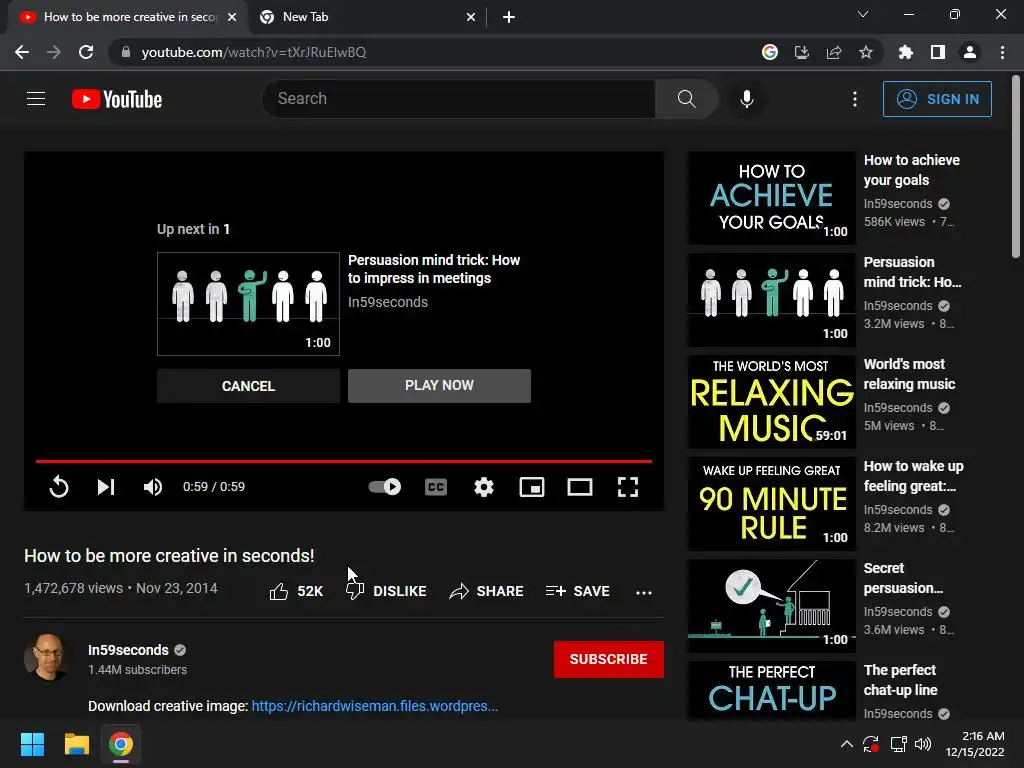Focus the YouTube search field
This screenshot has height=768, width=1024.
458,99
